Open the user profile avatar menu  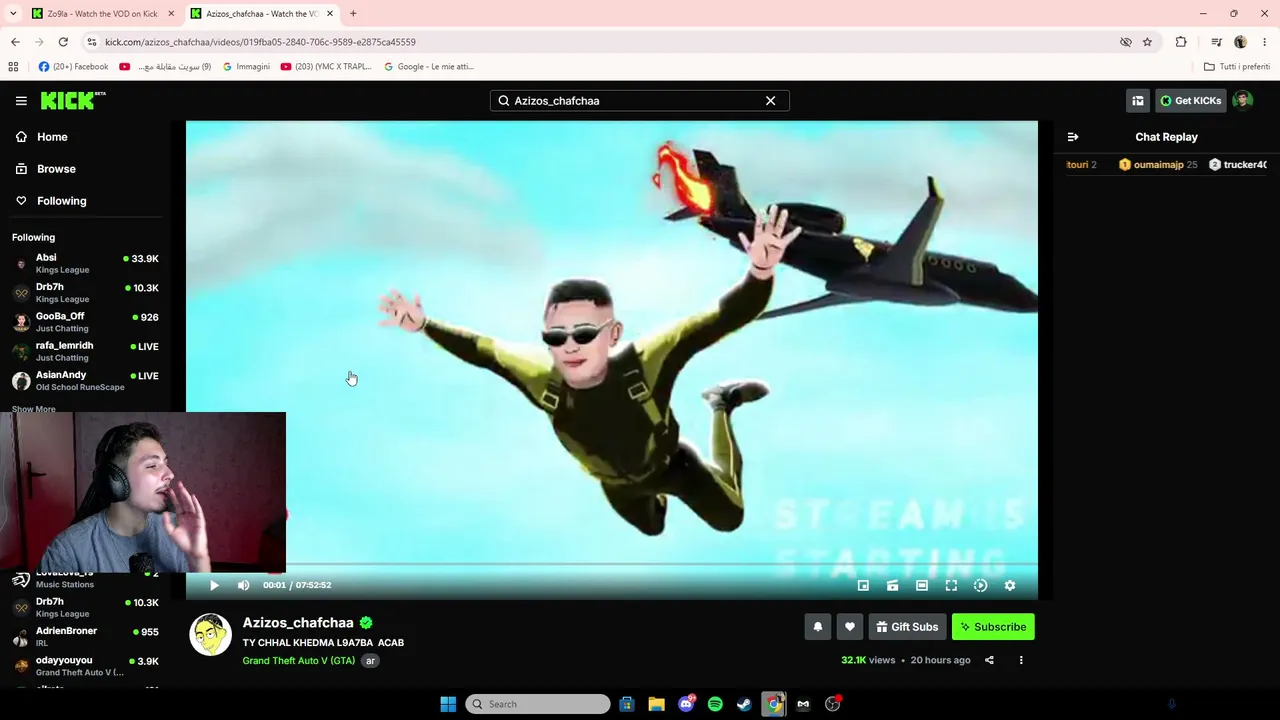pyautogui.click(x=1243, y=100)
